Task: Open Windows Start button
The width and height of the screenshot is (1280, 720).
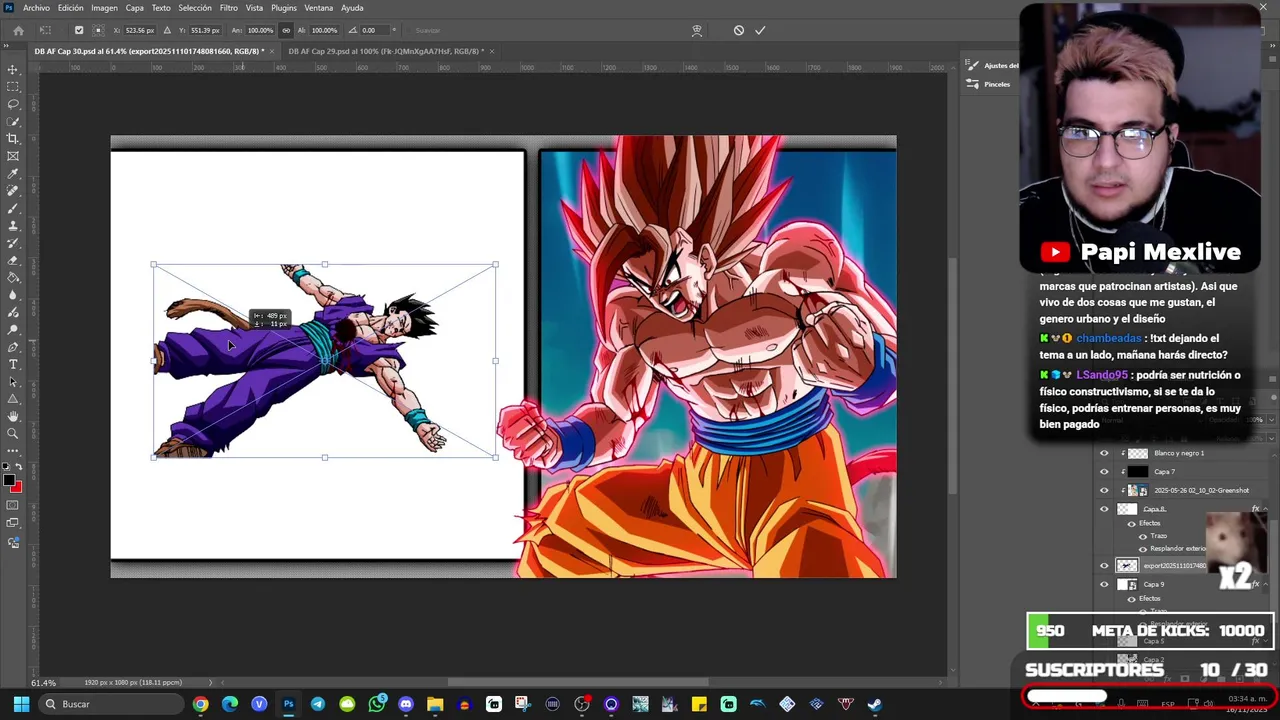Action: (20, 704)
